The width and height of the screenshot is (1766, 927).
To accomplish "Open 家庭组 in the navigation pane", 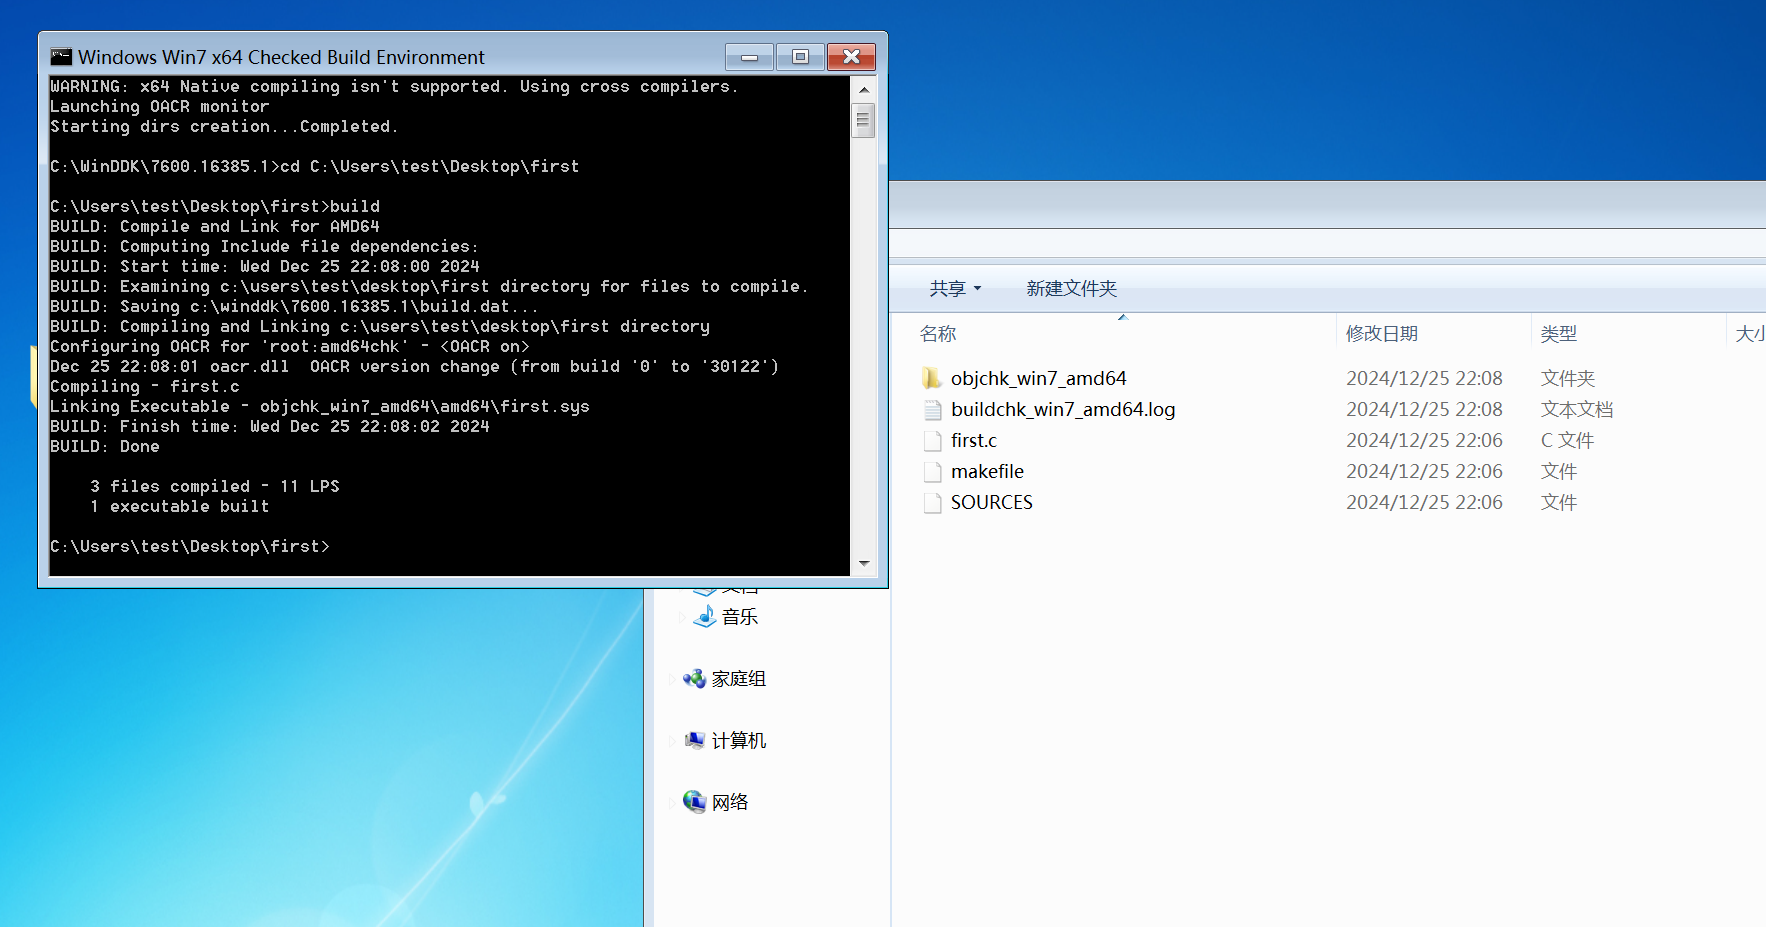I will [739, 679].
